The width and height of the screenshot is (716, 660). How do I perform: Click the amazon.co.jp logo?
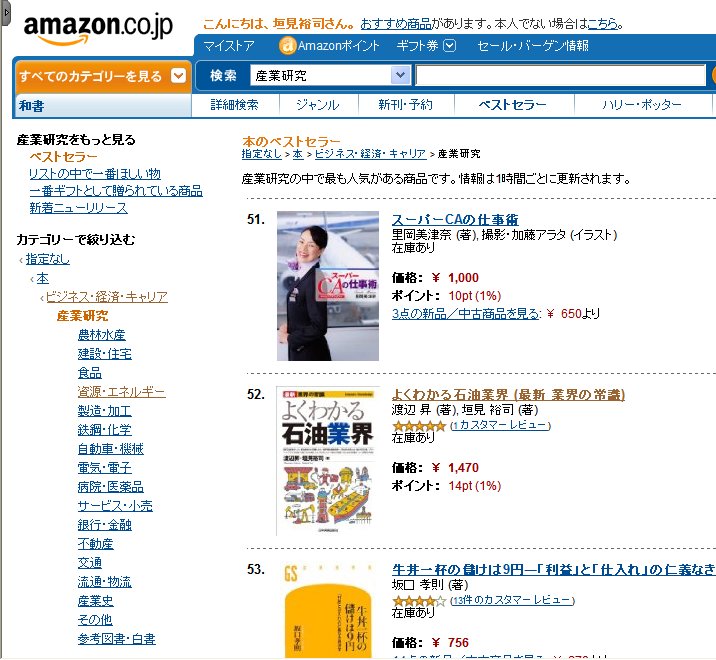click(98, 28)
